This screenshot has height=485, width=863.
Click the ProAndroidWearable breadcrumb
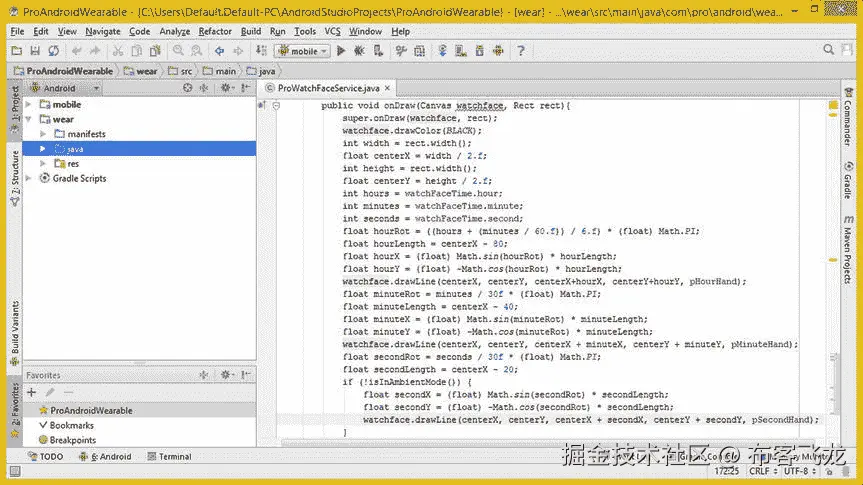coord(63,71)
